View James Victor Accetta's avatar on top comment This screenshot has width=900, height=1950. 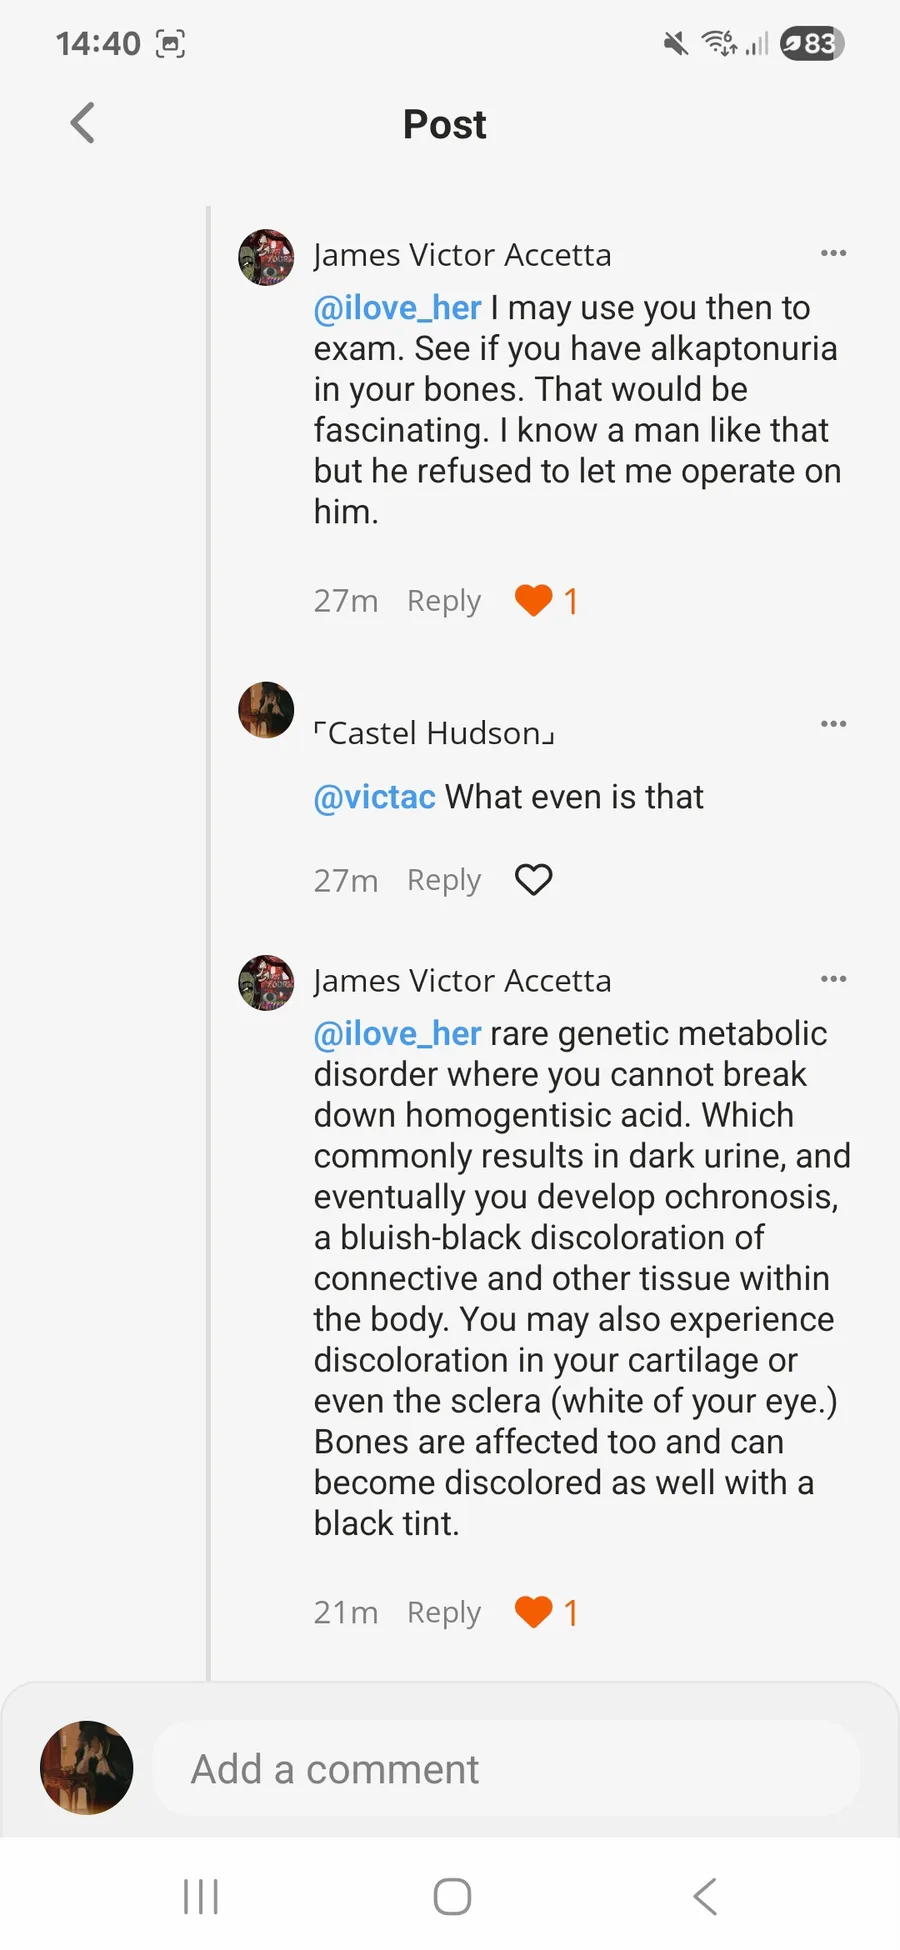click(266, 257)
